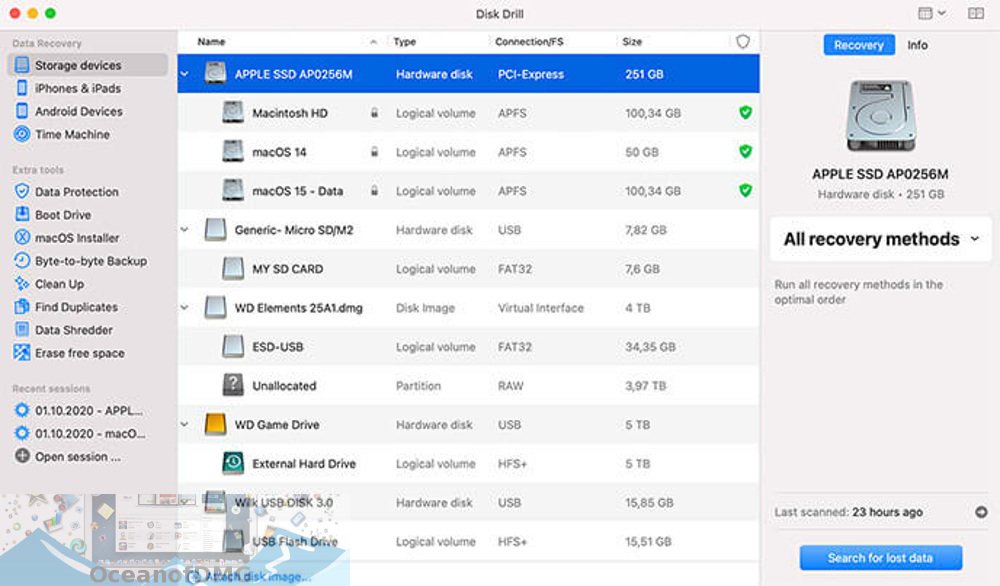Click Search for lost data button
This screenshot has width=1000, height=586.
(881, 558)
